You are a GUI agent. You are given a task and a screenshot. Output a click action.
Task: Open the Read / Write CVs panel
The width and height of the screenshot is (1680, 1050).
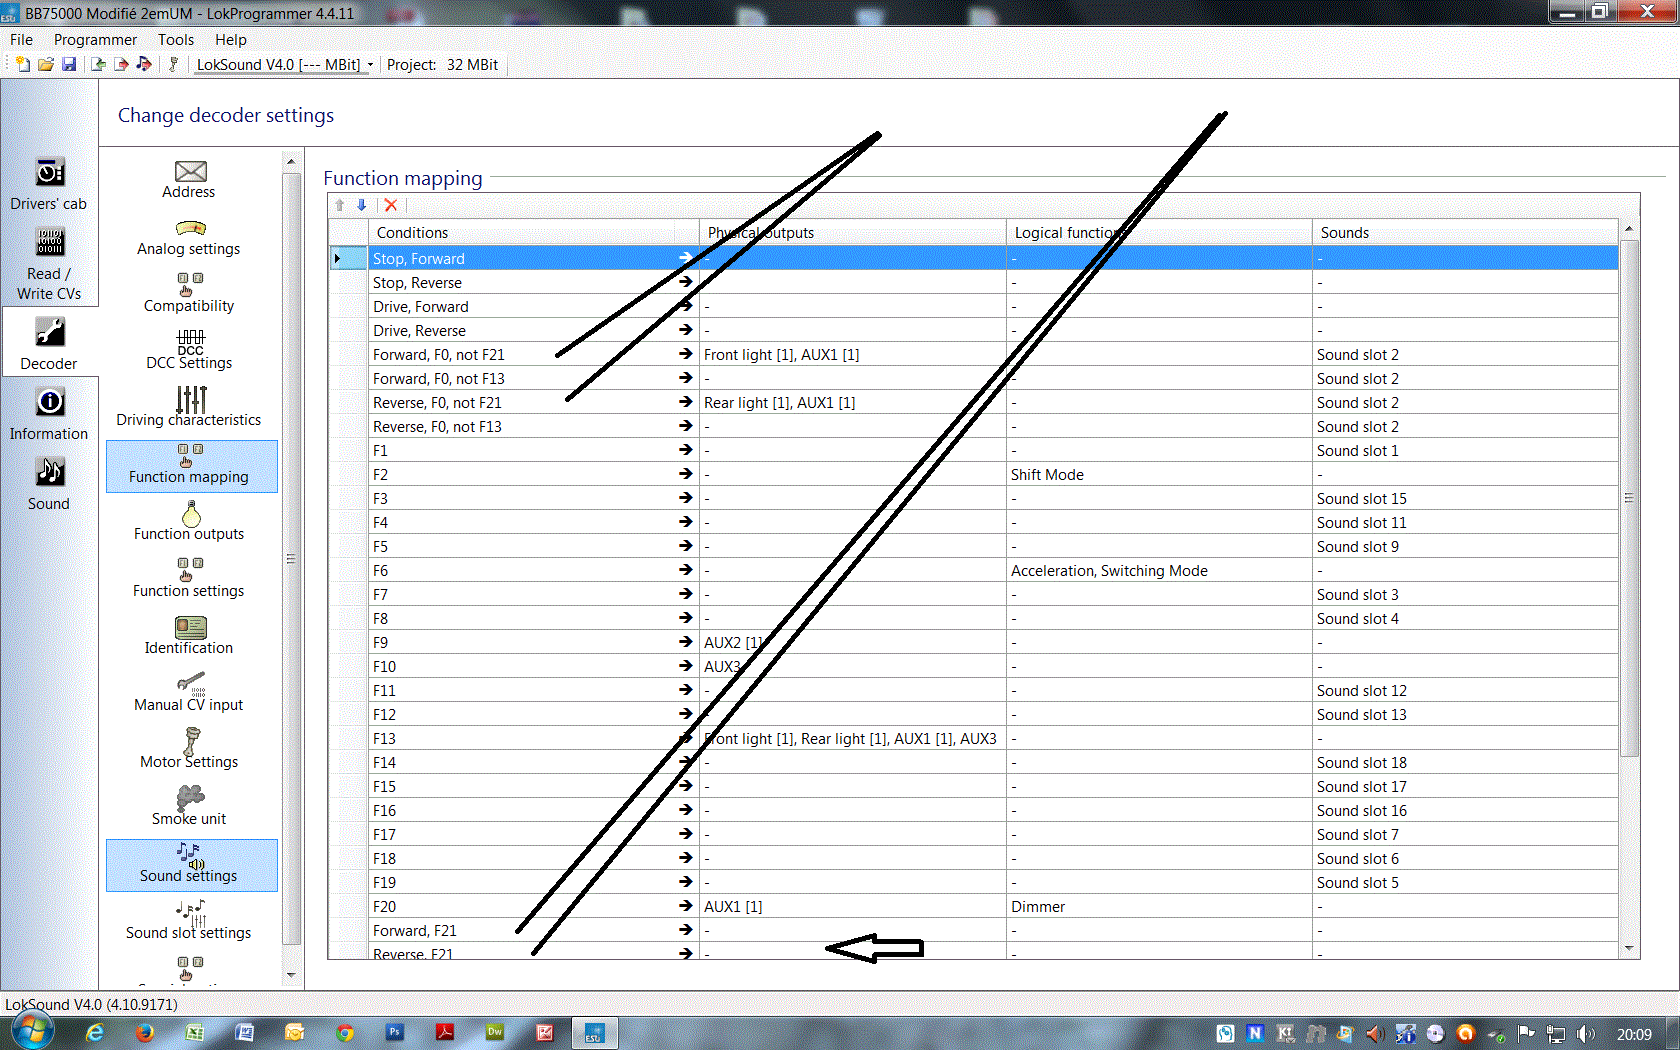pyautogui.click(x=49, y=263)
